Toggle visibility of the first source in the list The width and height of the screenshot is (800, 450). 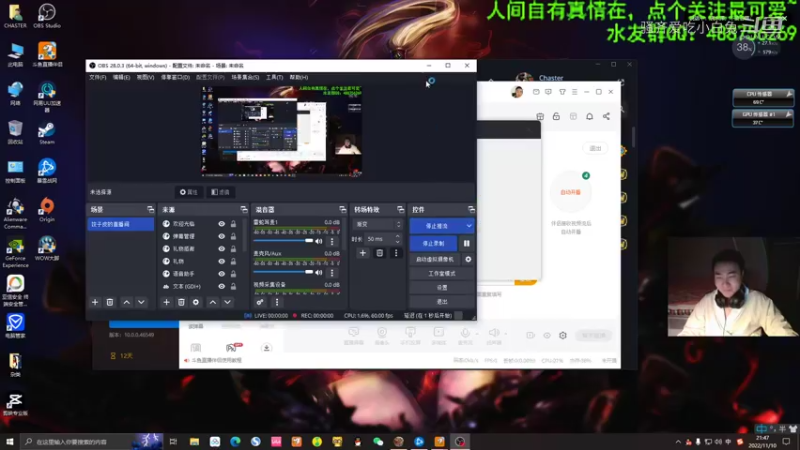[x=221, y=224]
